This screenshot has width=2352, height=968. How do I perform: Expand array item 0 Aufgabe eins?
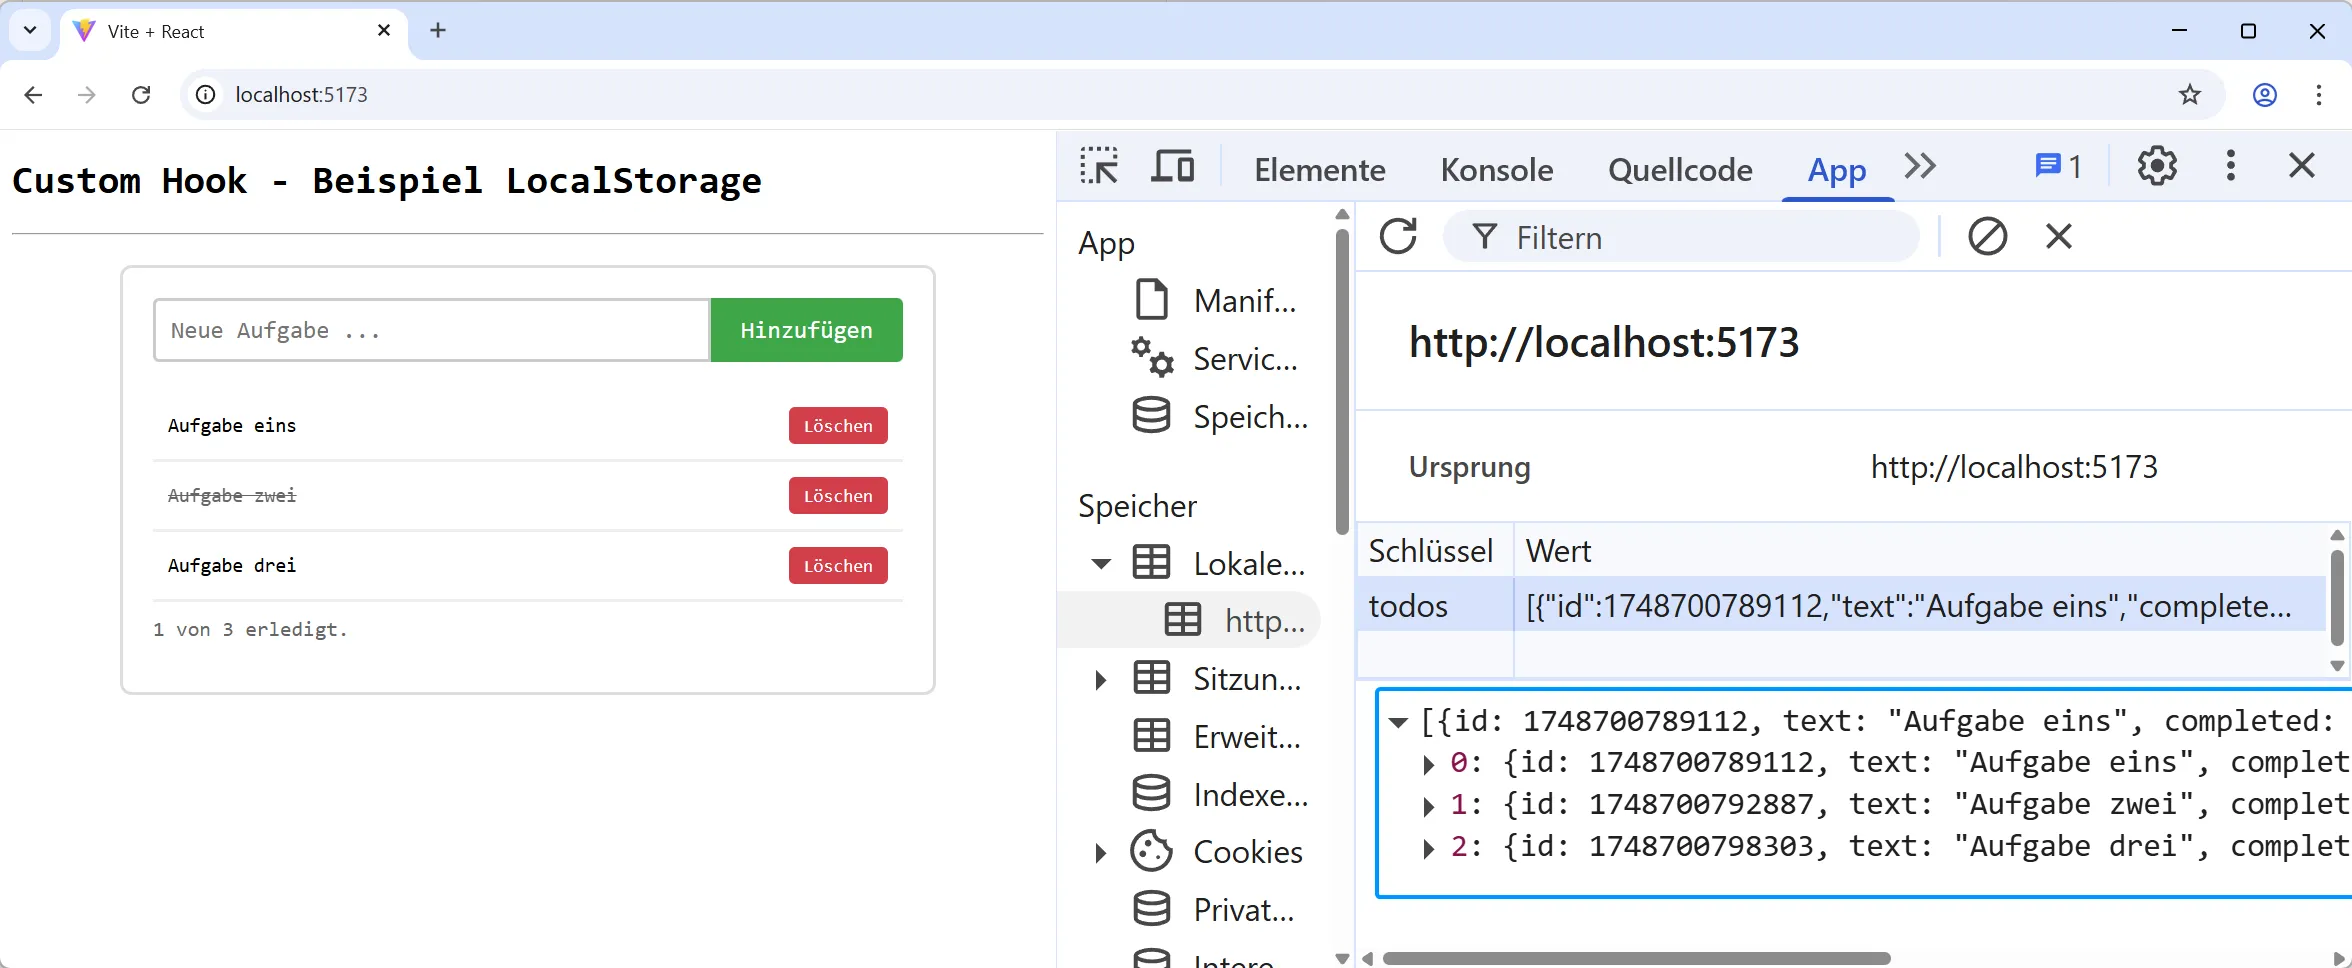click(x=1429, y=764)
